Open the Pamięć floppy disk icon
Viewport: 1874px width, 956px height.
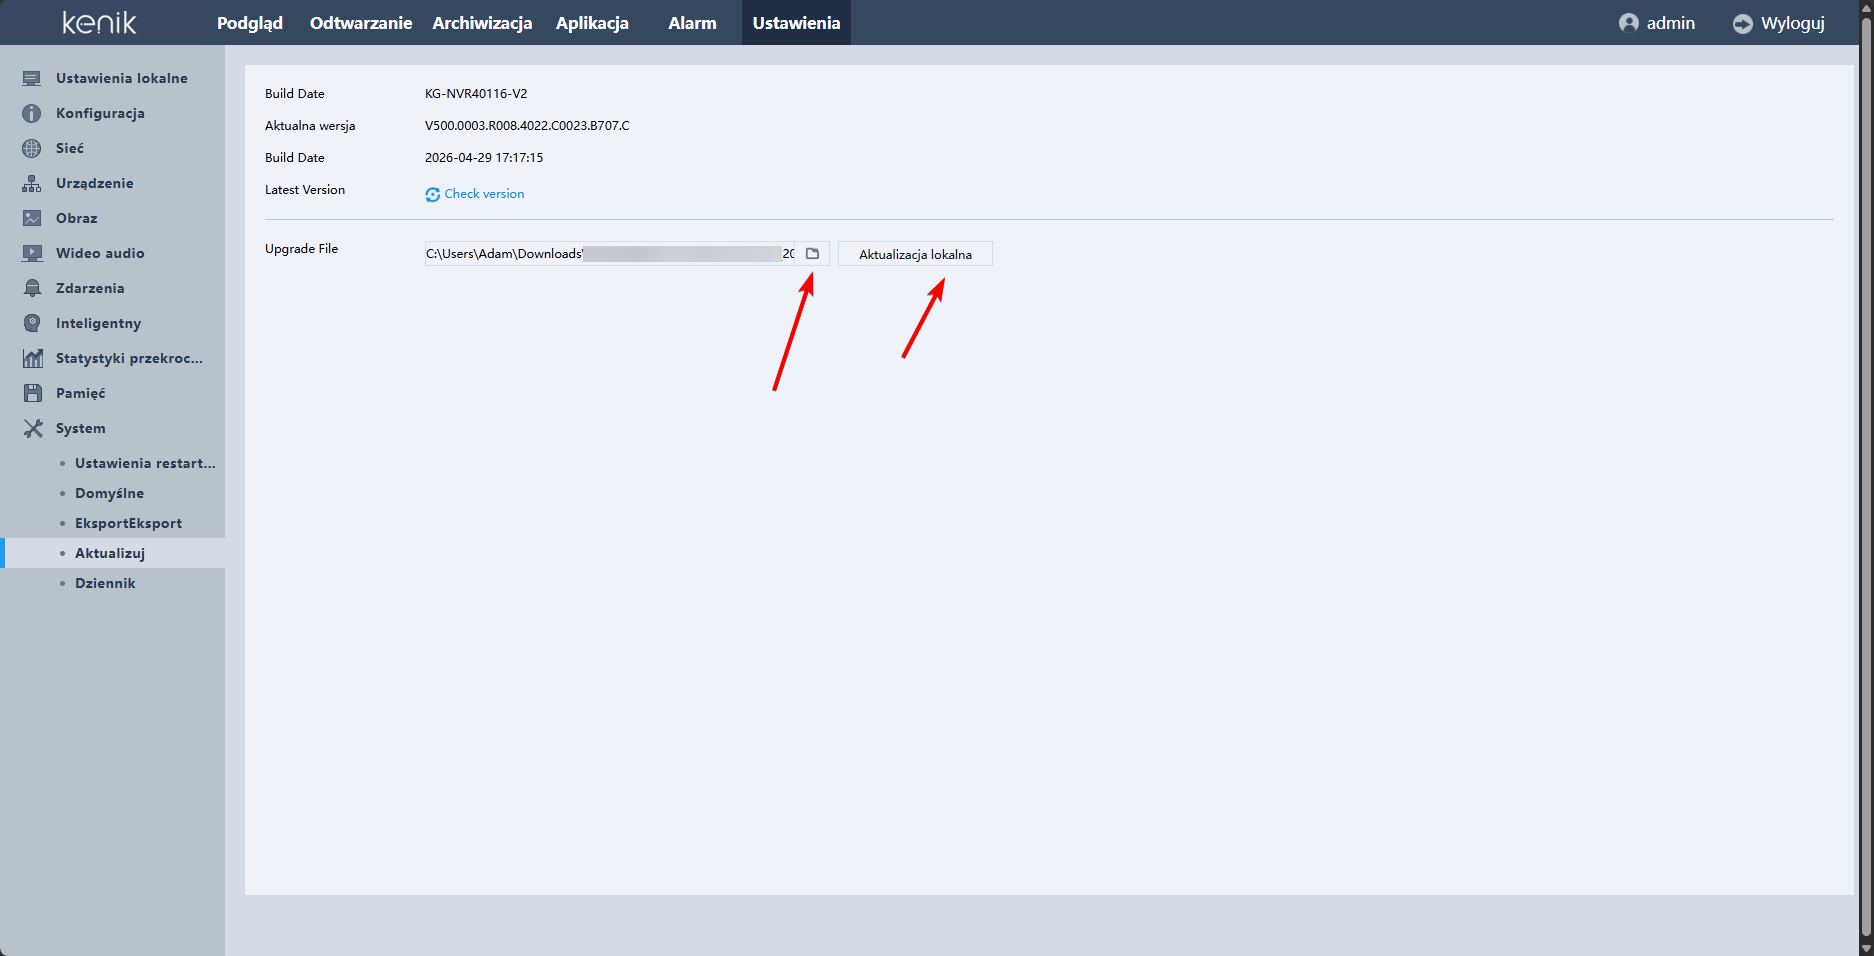(x=32, y=393)
